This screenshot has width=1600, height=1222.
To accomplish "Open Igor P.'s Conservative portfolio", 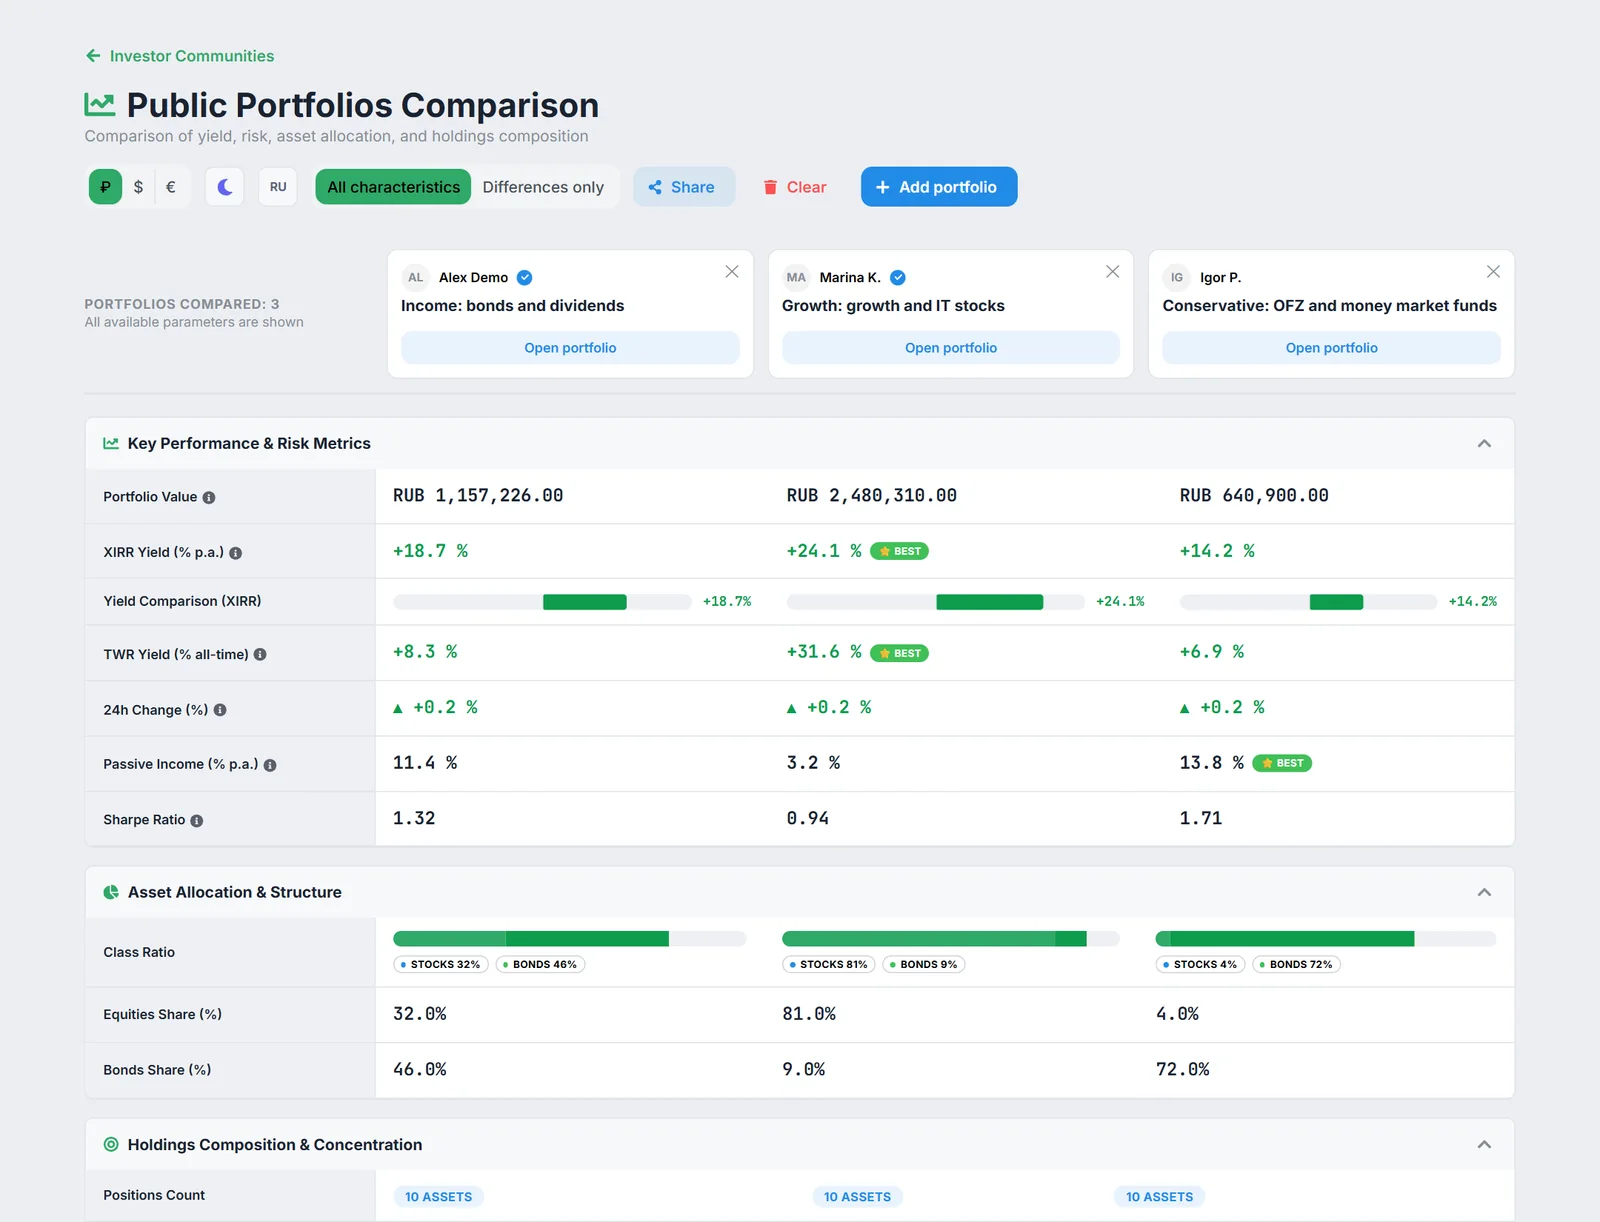I will tap(1332, 348).
